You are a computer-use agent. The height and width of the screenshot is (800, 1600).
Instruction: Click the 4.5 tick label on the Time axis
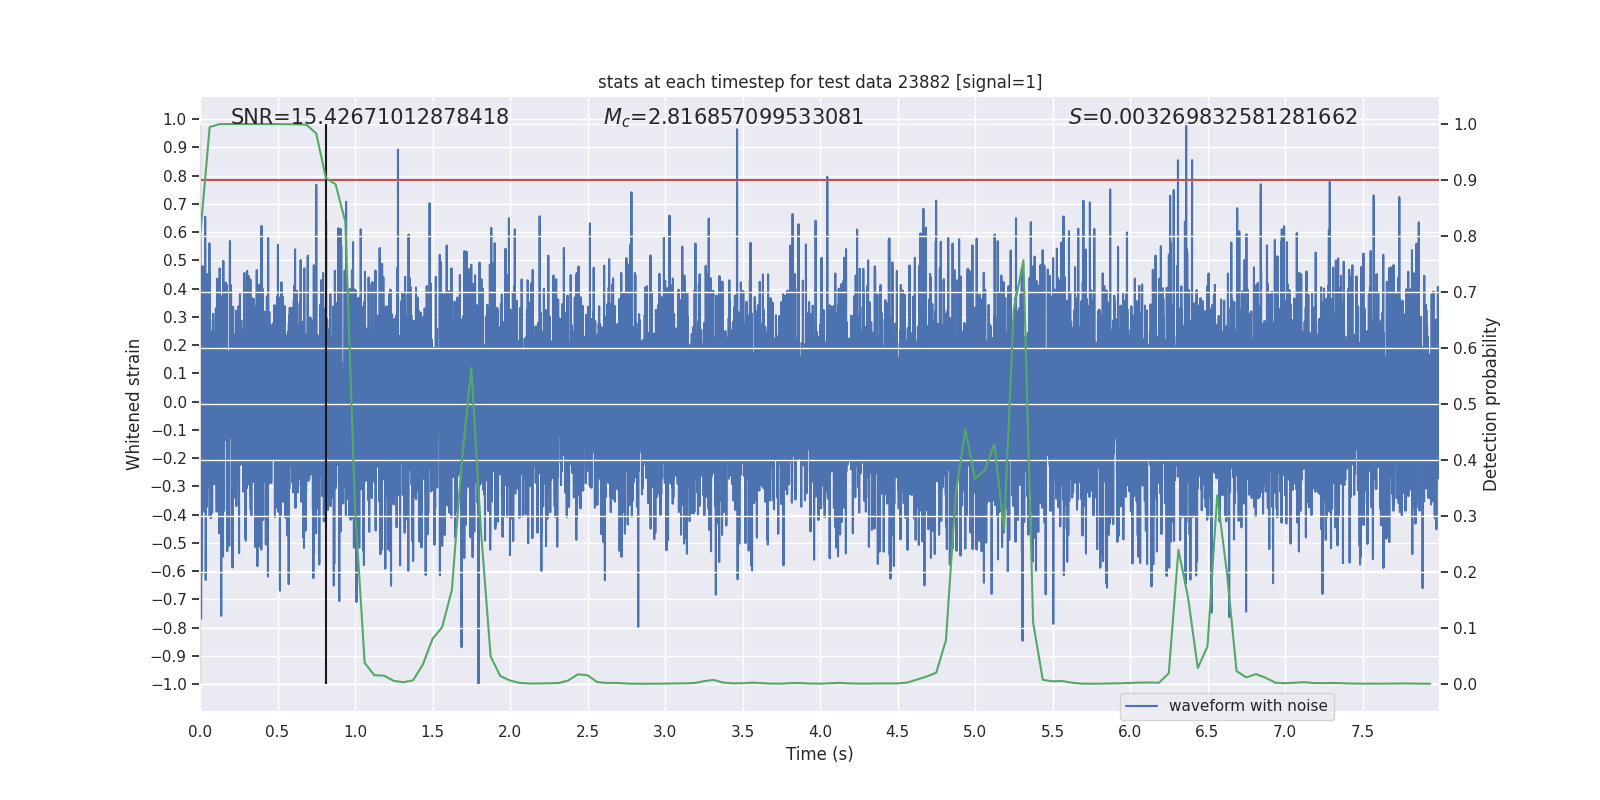(897, 731)
